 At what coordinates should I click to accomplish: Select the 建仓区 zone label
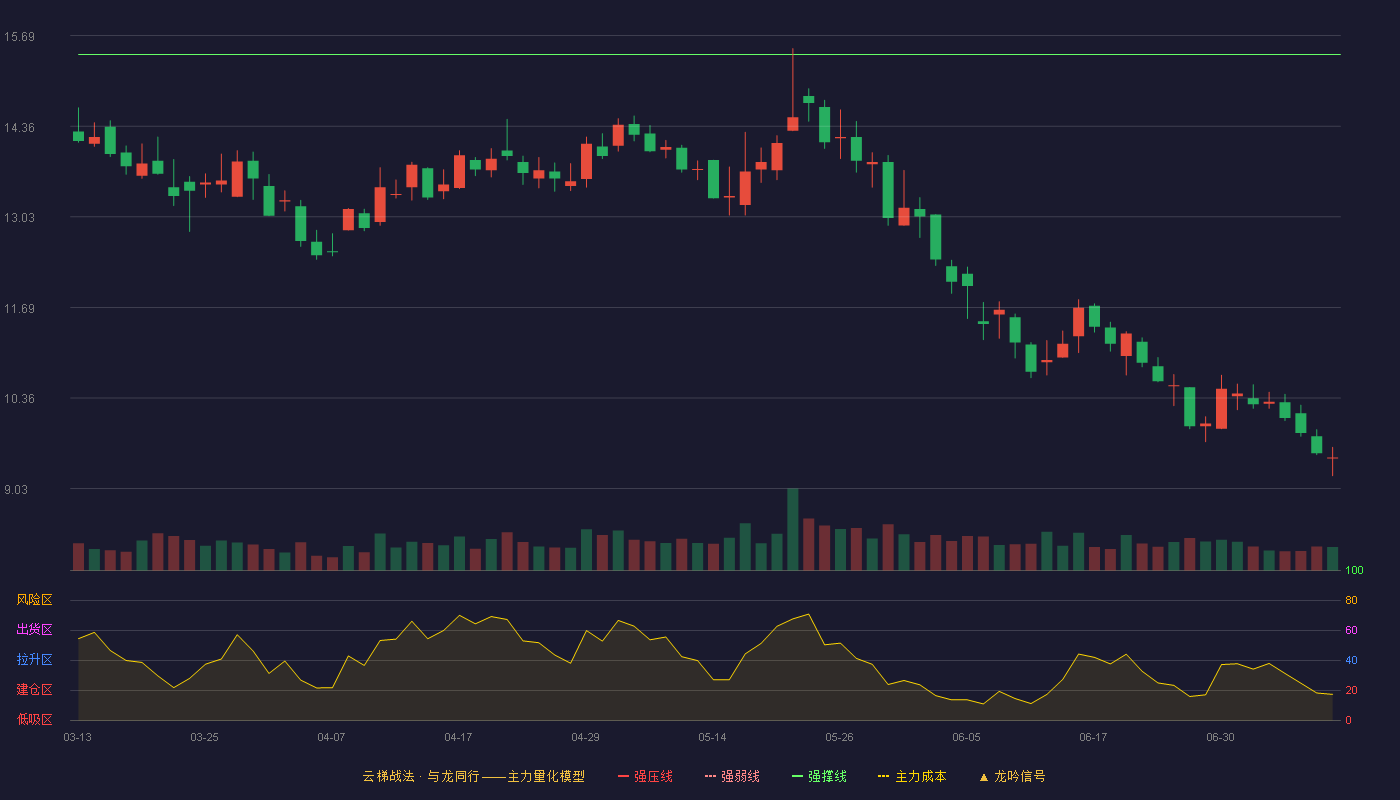[34, 690]
